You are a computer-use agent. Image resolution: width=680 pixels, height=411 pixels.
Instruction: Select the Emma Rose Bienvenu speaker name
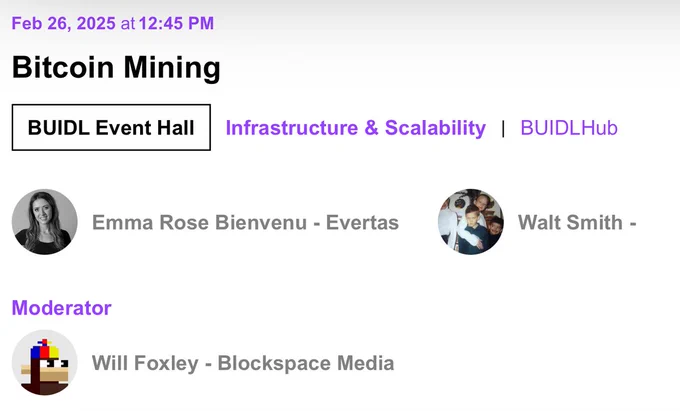coord(199,222)
